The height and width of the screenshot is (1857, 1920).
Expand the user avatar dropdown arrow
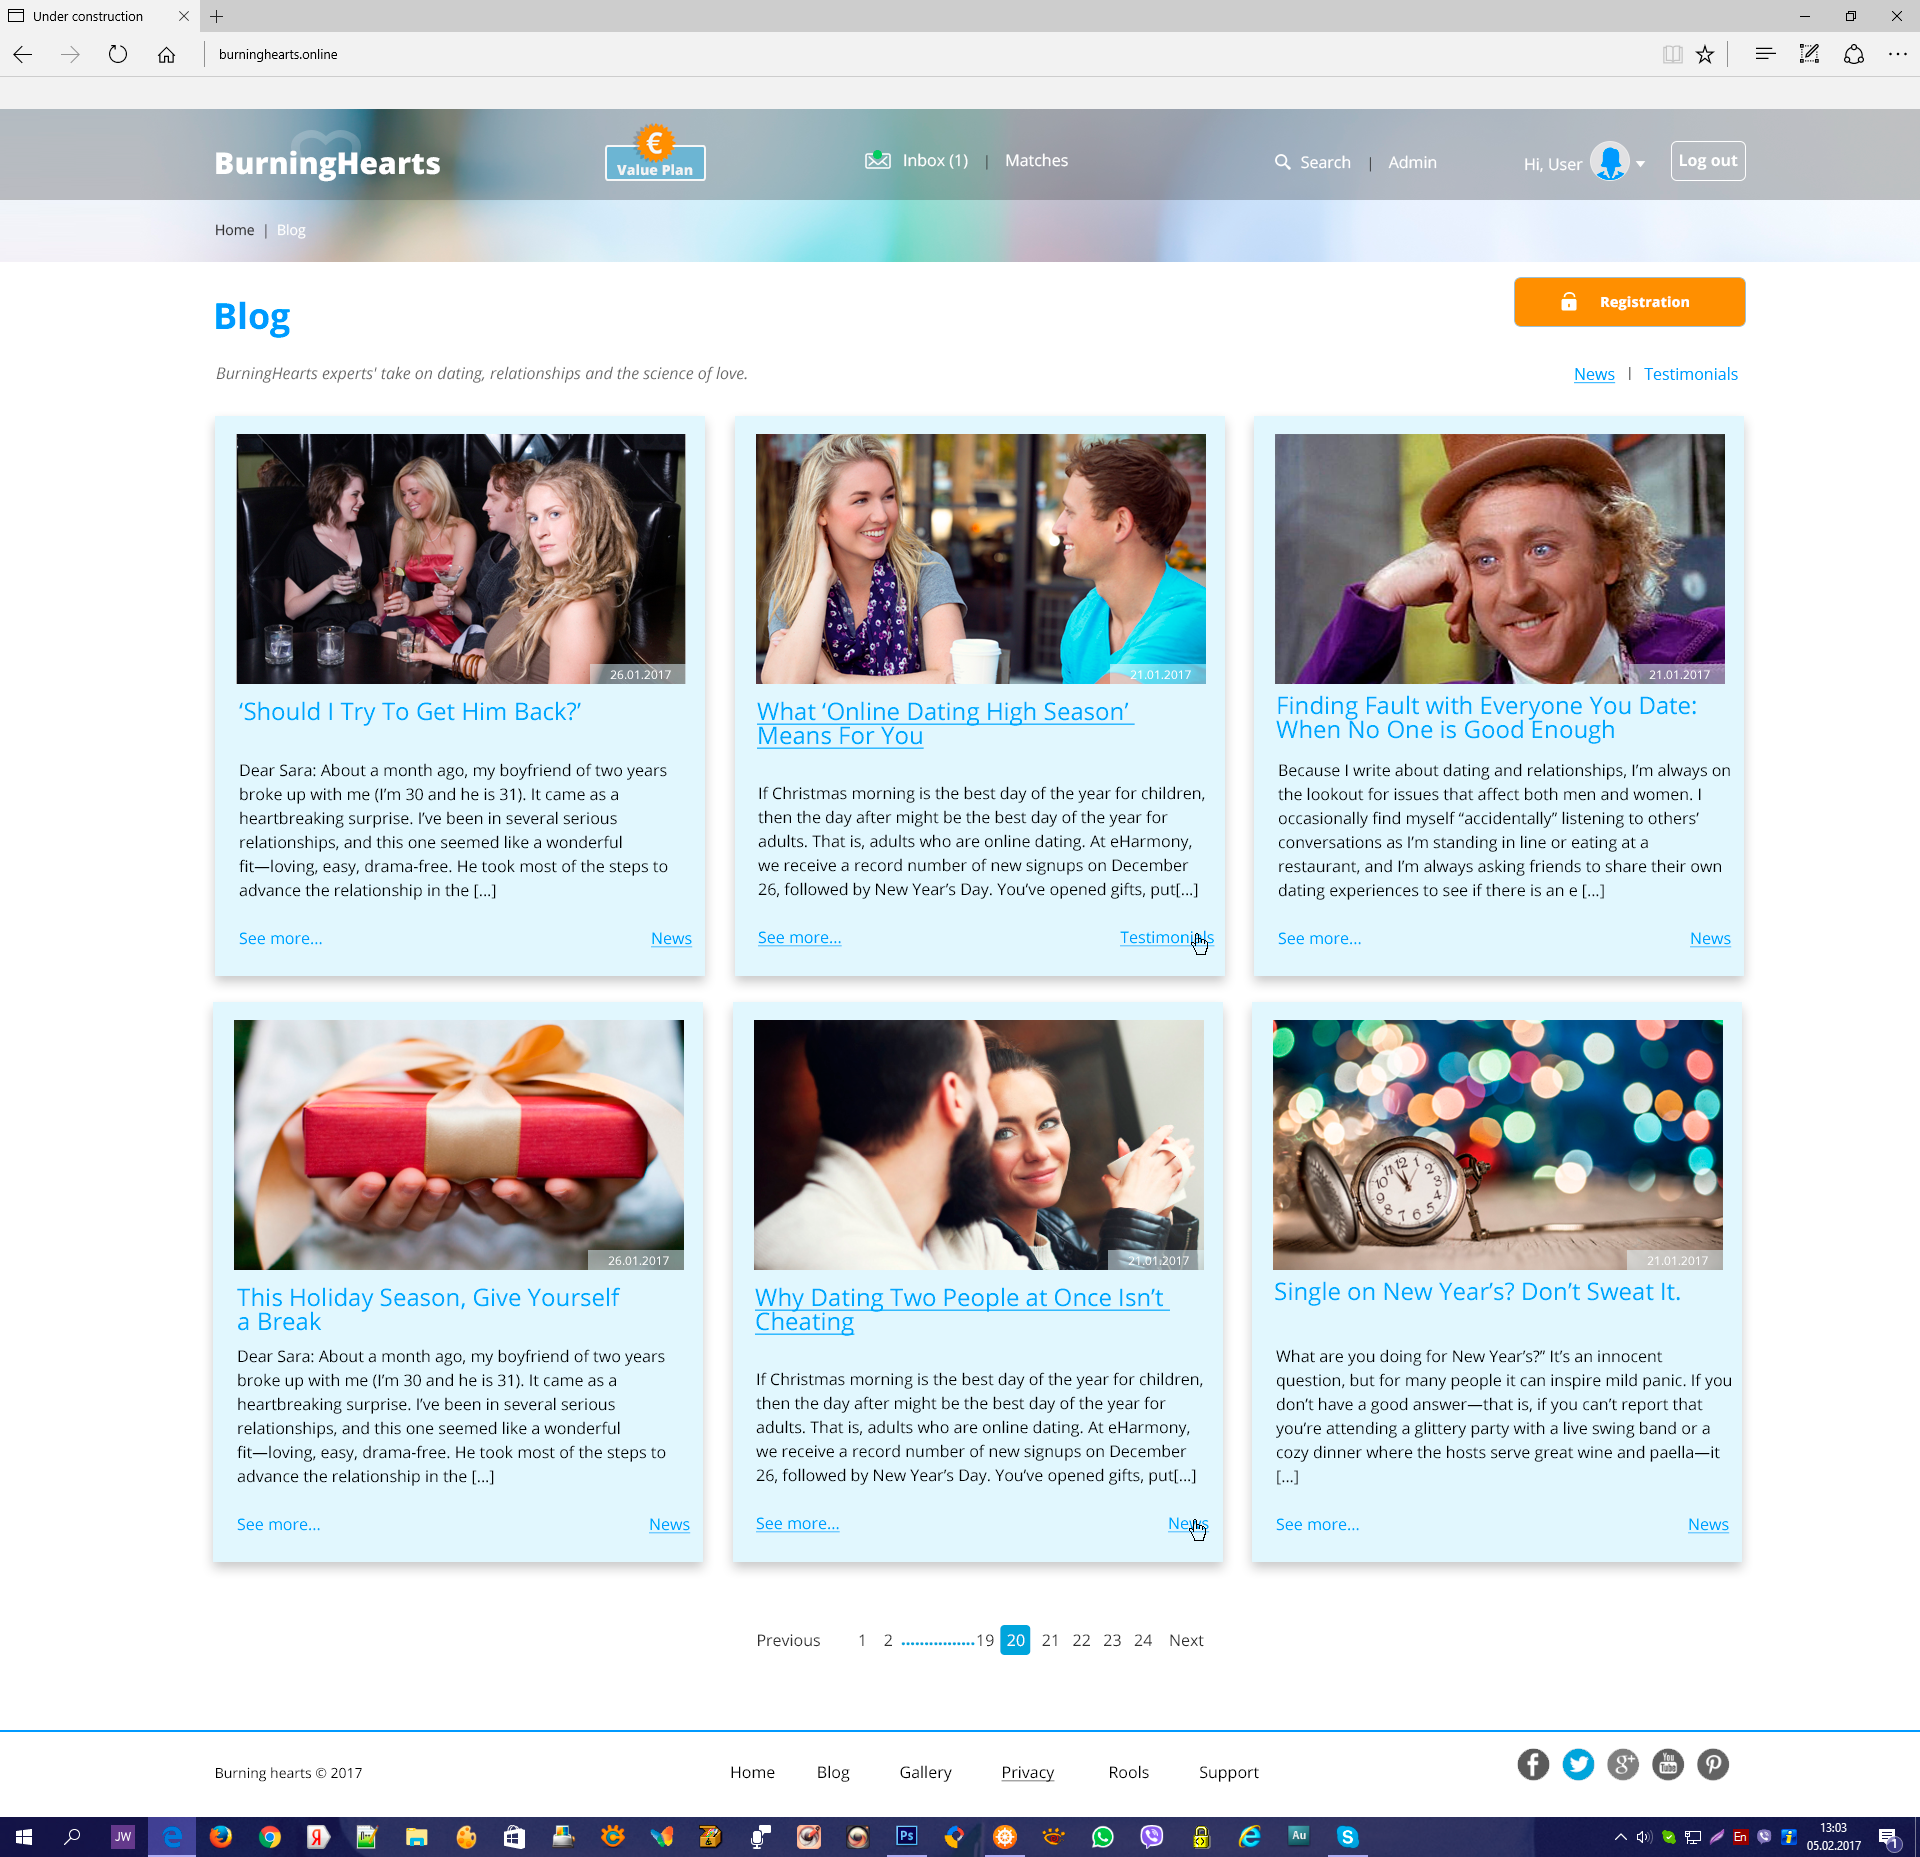(x=1641, y=164)
